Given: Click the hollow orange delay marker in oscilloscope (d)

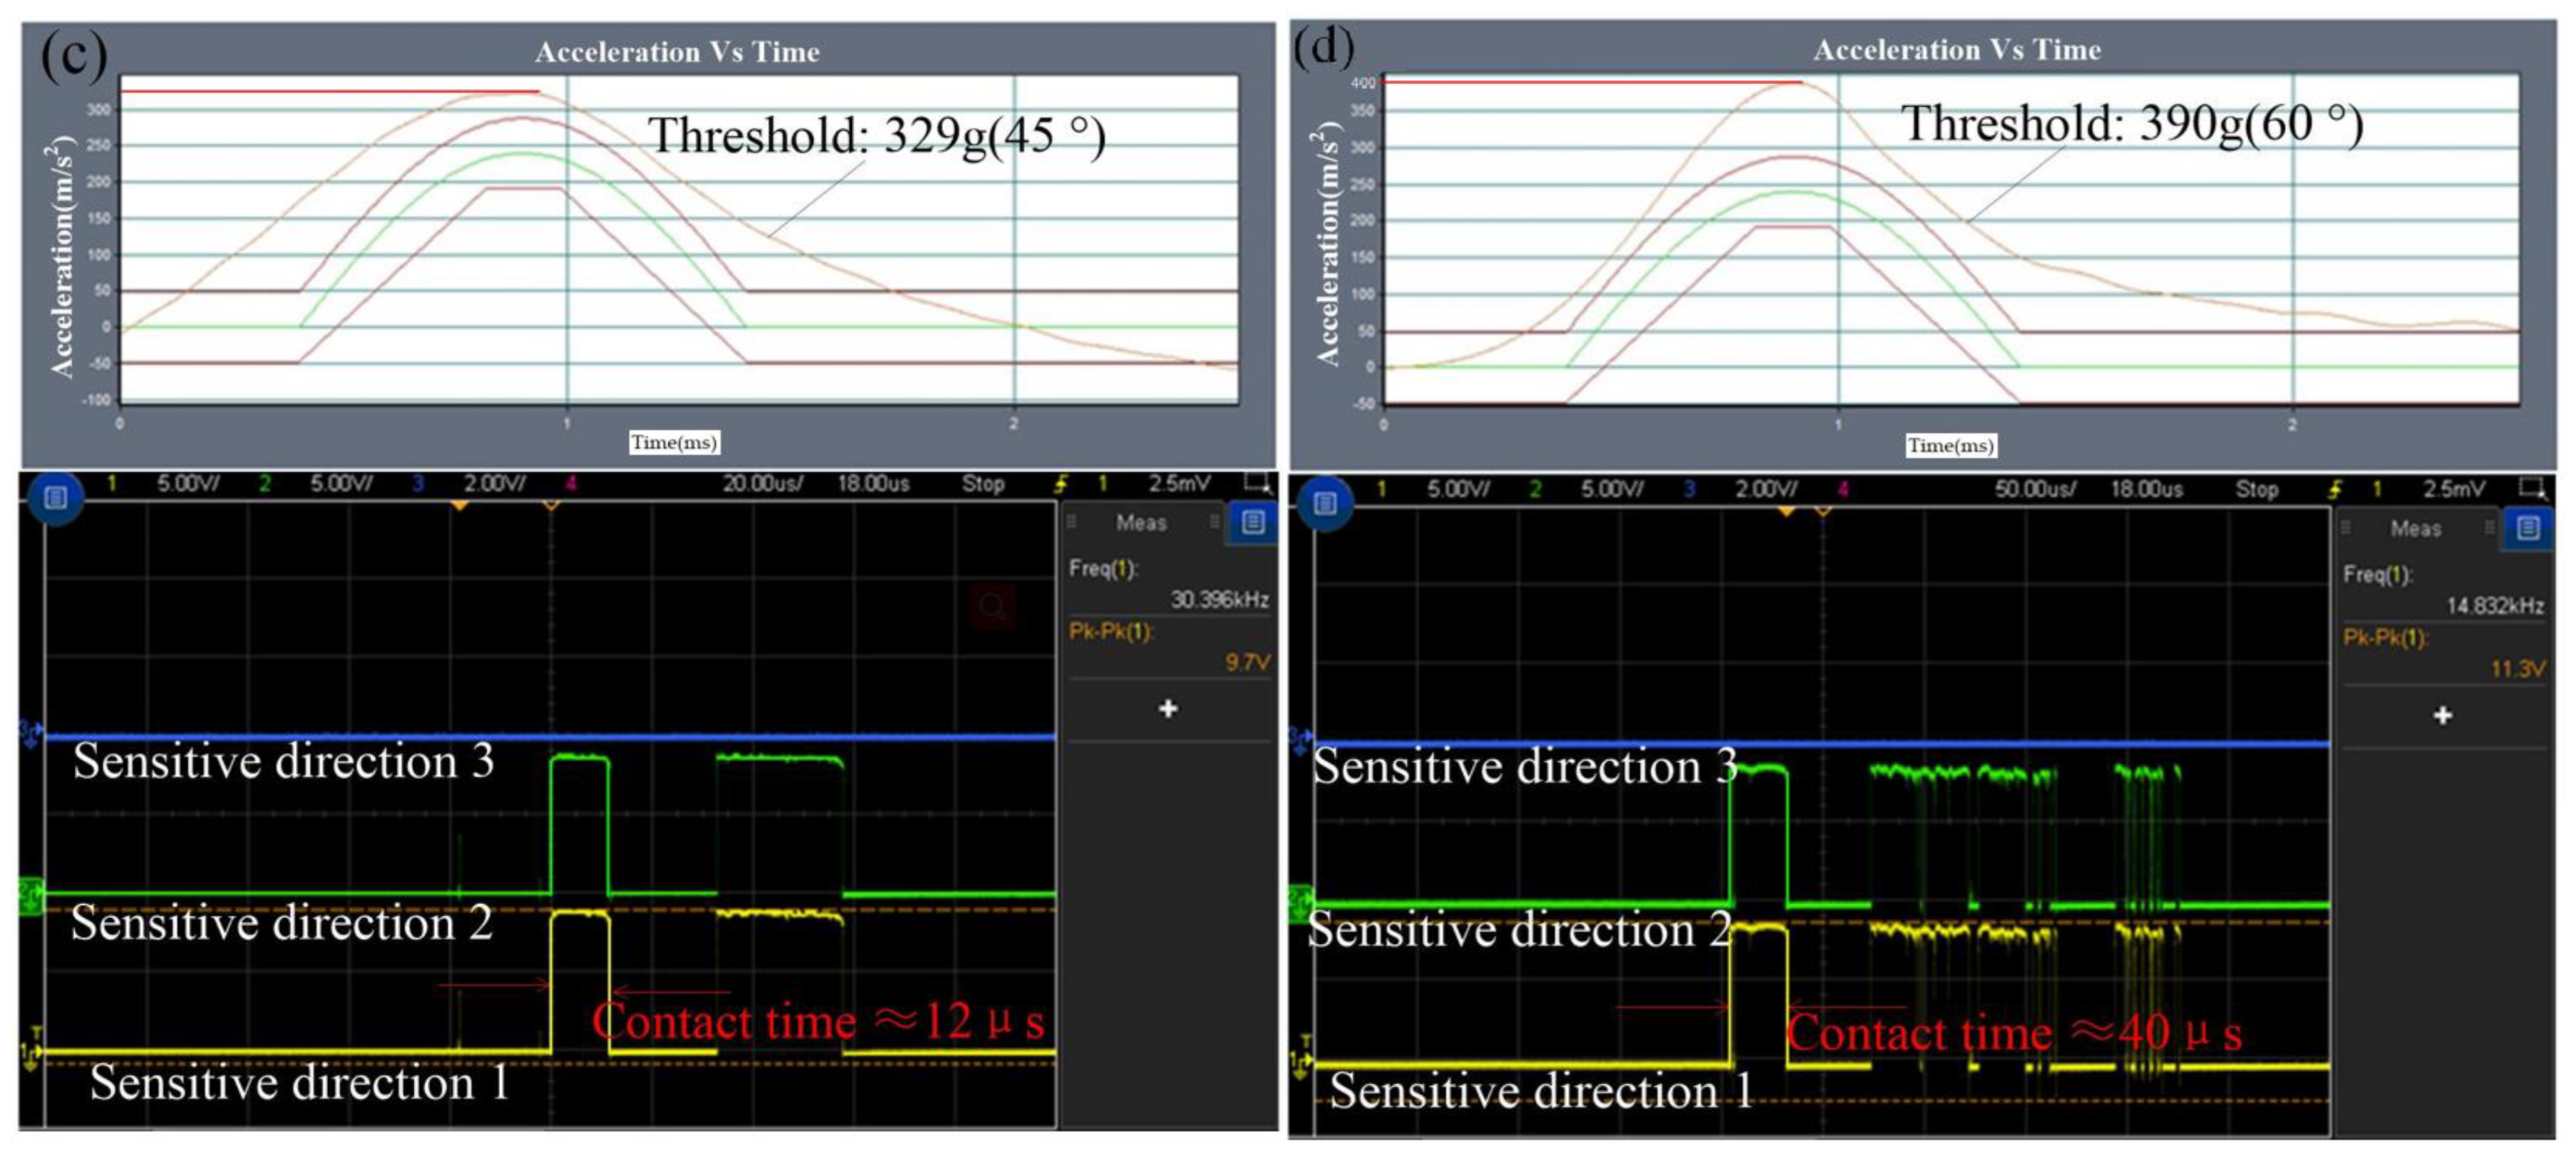Looking at the screenshot, I should click(1823, 512).
